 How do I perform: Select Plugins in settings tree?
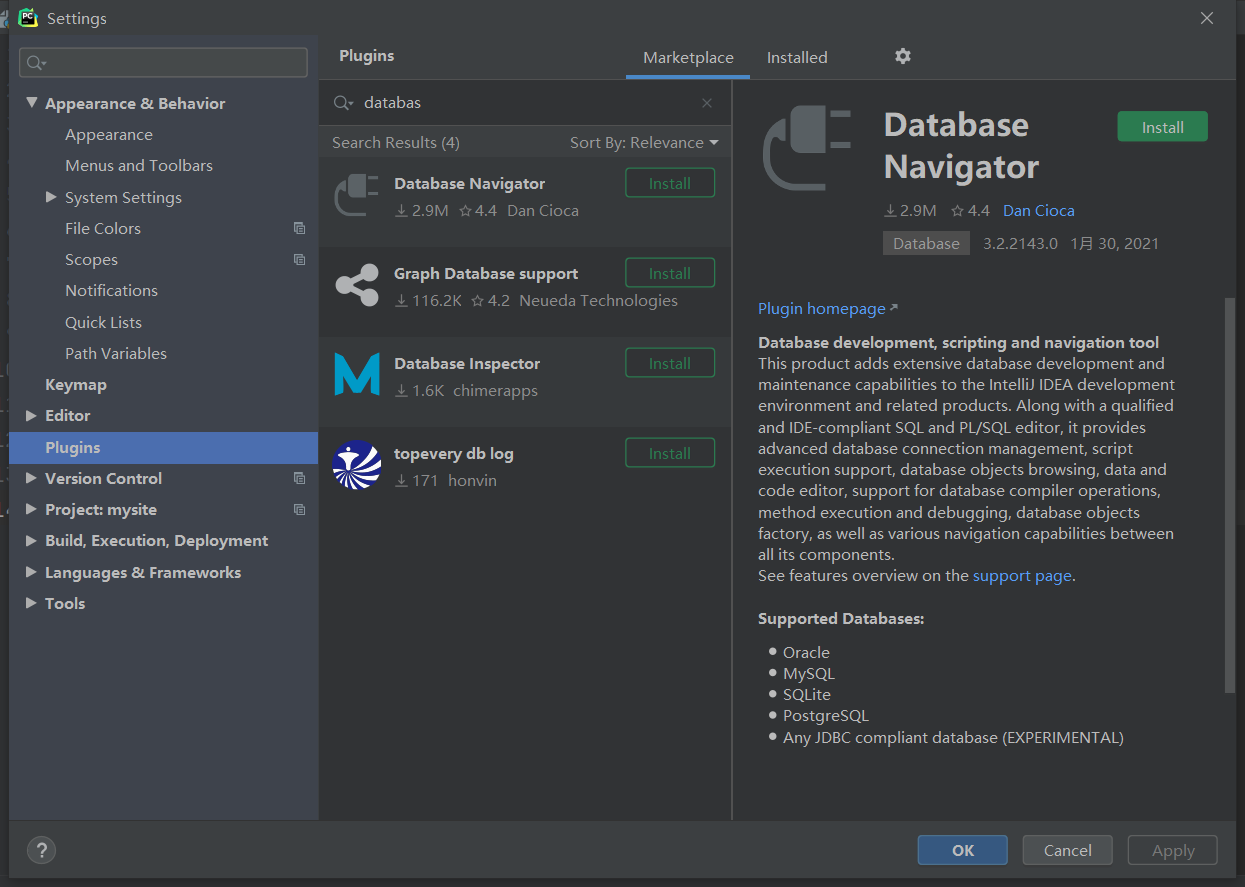pos(163,447)
